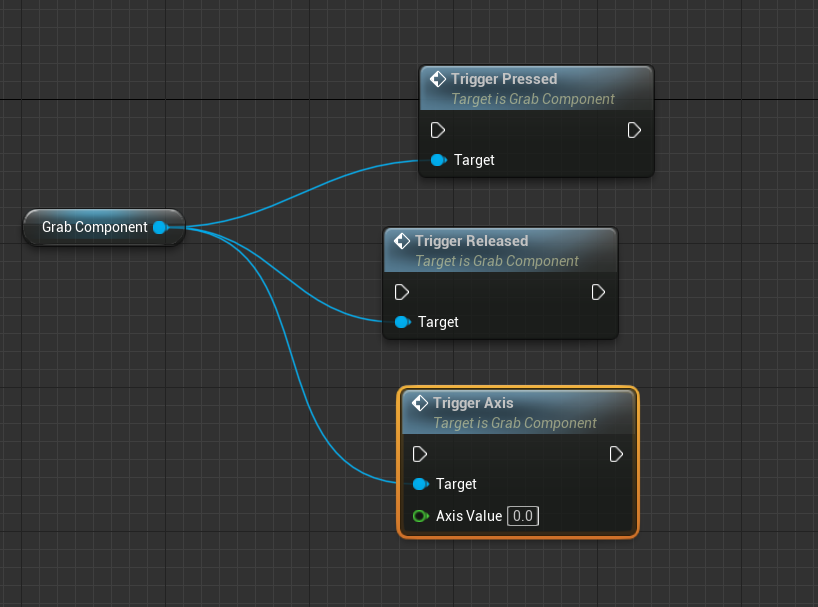Click 'Target is Grab Component' under Trigger Axis
This screenshot has height=607, width=818.
515,423
